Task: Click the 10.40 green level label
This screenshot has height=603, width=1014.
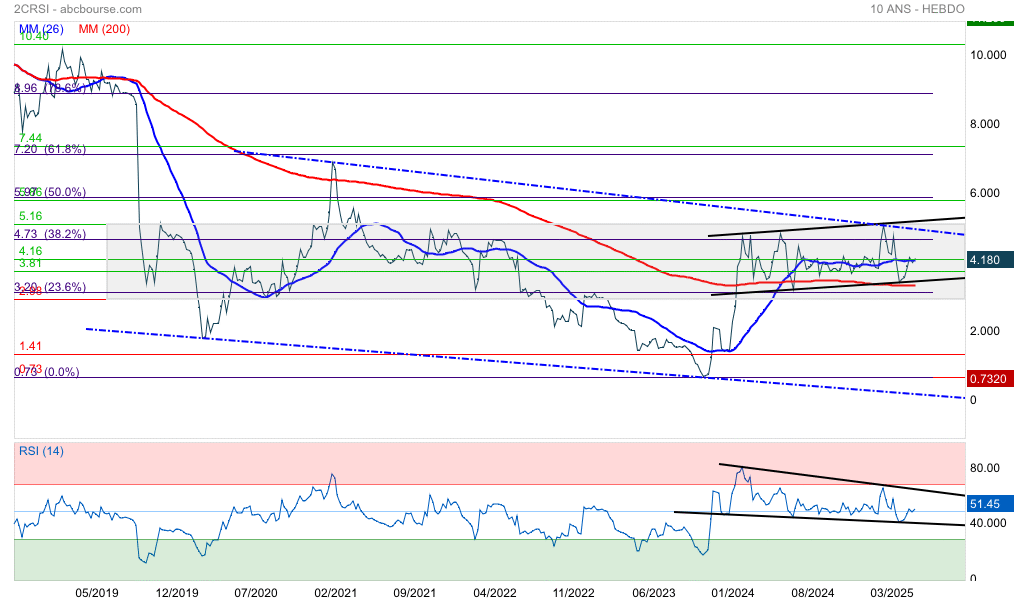Action: click(x=34, y=36)
